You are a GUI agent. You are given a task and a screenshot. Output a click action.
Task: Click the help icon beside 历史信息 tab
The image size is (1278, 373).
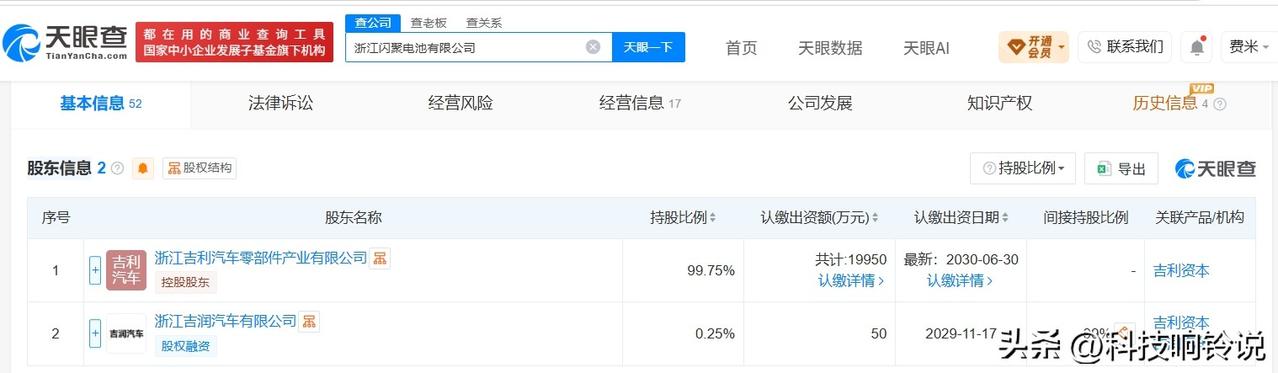tap(1219, 104)
